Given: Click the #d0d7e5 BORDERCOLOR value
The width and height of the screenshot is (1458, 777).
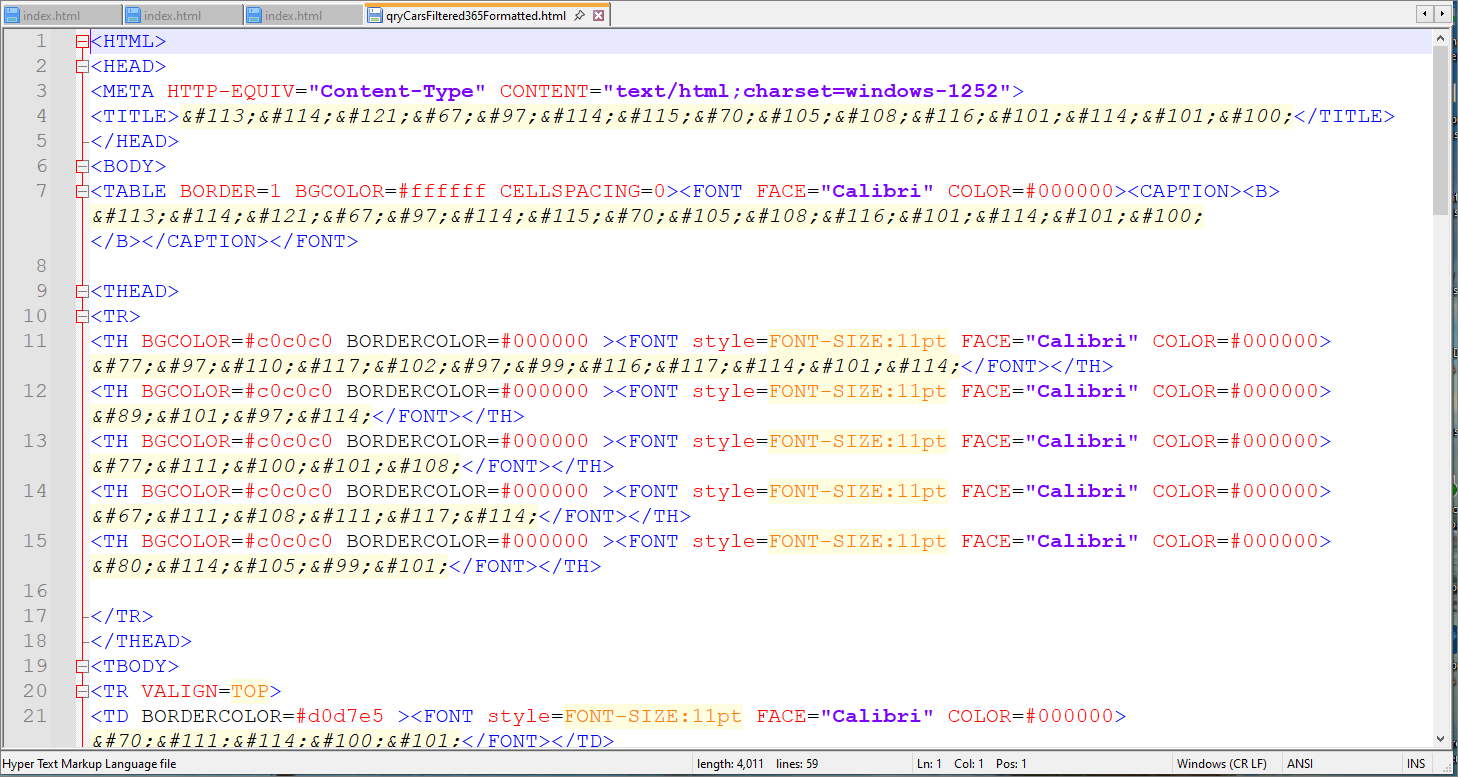Looking at the screenshot, I should [340, 716].
